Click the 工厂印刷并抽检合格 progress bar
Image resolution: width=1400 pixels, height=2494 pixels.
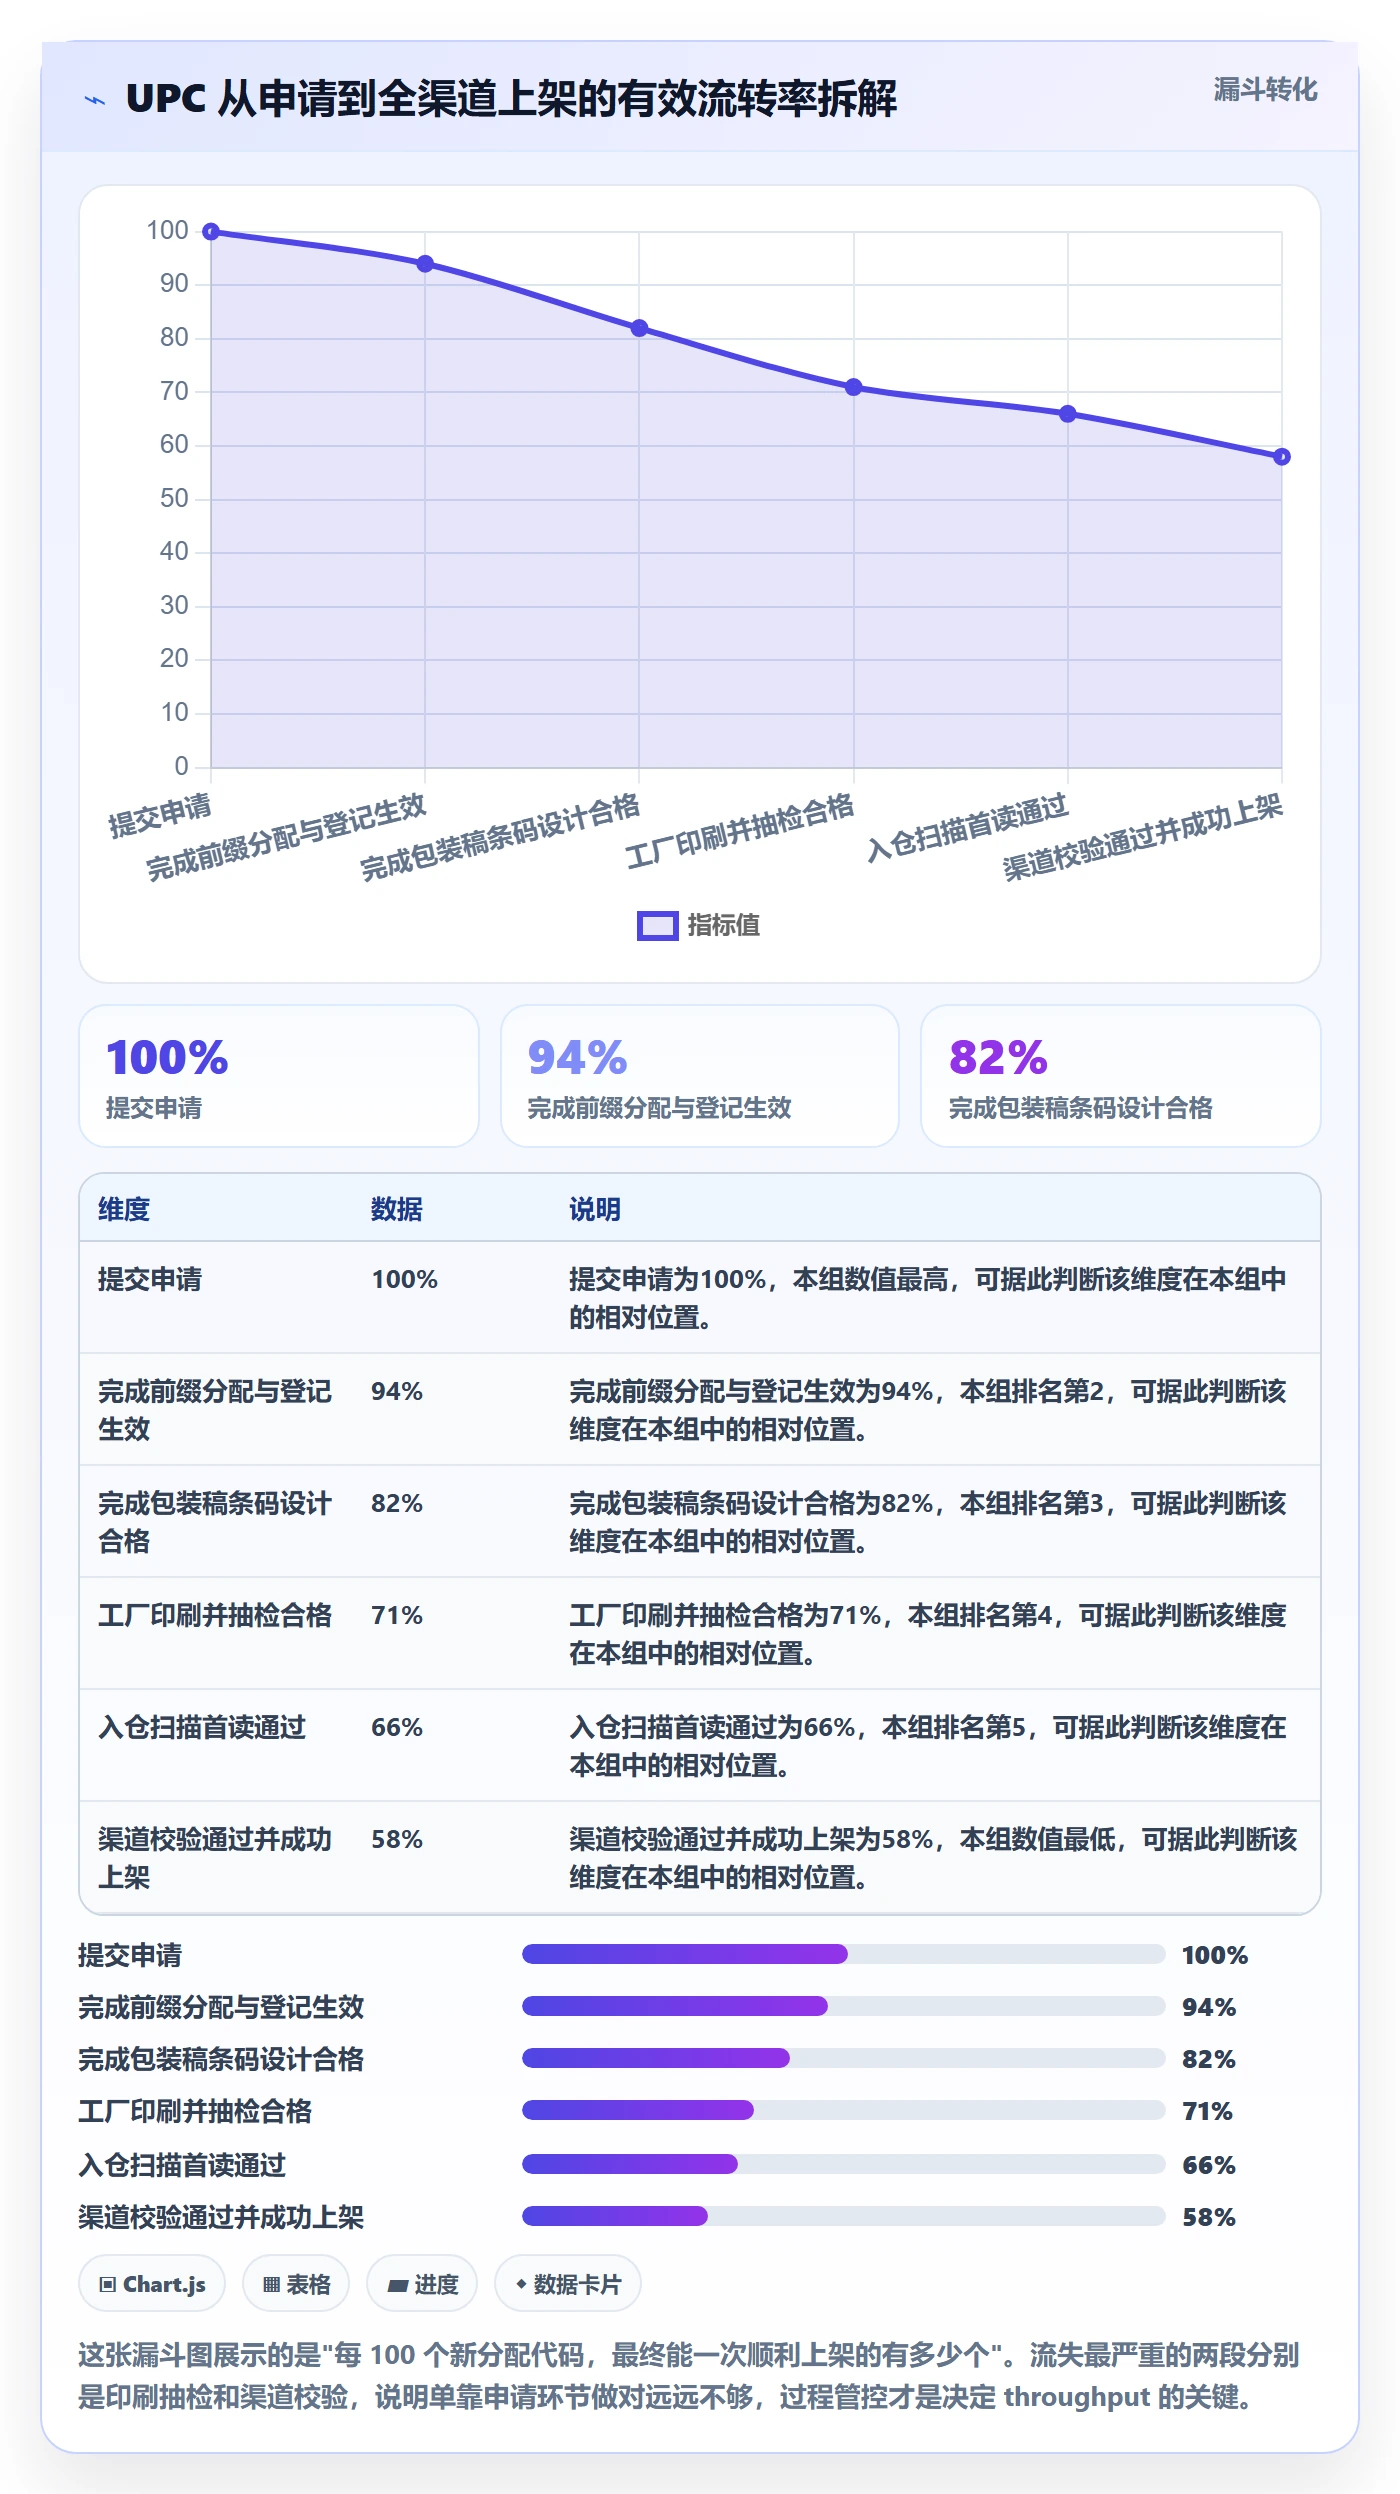click(844, 2110)
